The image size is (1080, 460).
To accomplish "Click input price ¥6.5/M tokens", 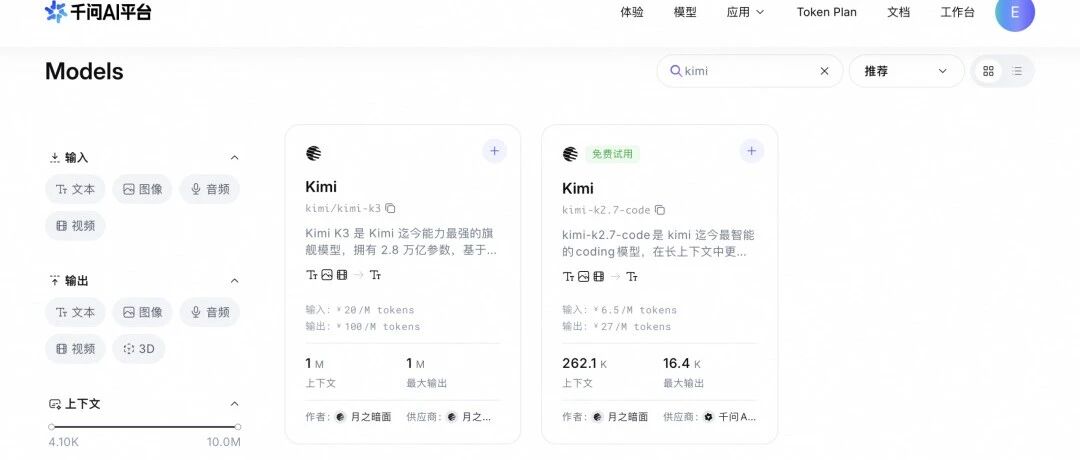I will 619,310.
